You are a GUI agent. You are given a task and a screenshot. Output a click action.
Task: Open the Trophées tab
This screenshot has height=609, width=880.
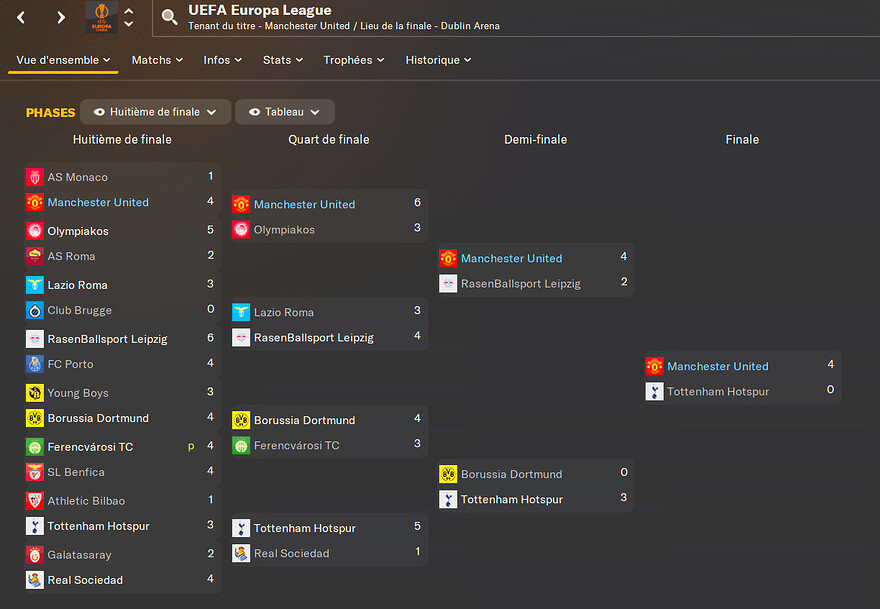tap(354, 60)
